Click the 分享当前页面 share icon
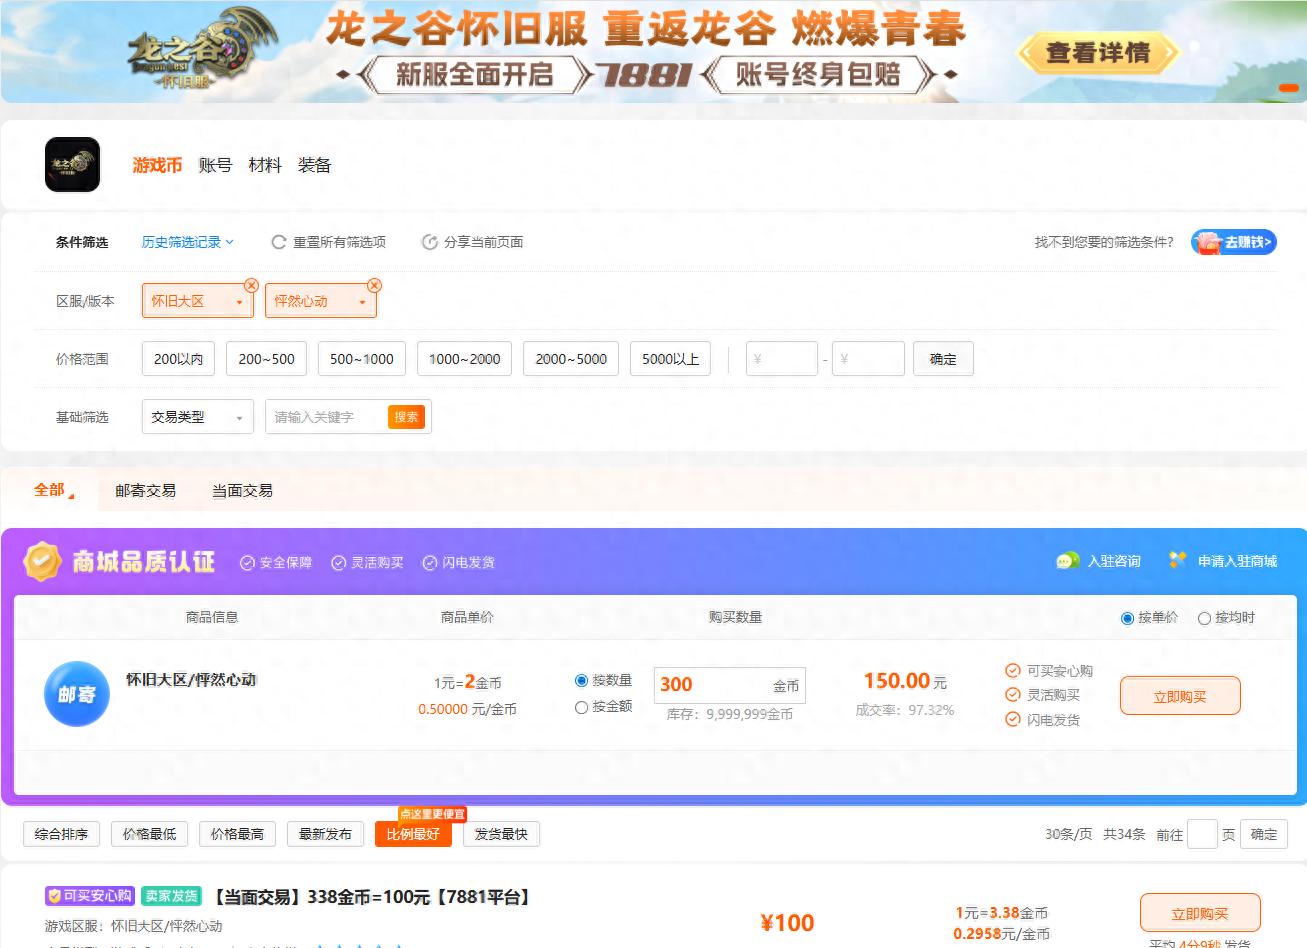The width and height of the screenshot is (1307, 948). pos(429,241)
